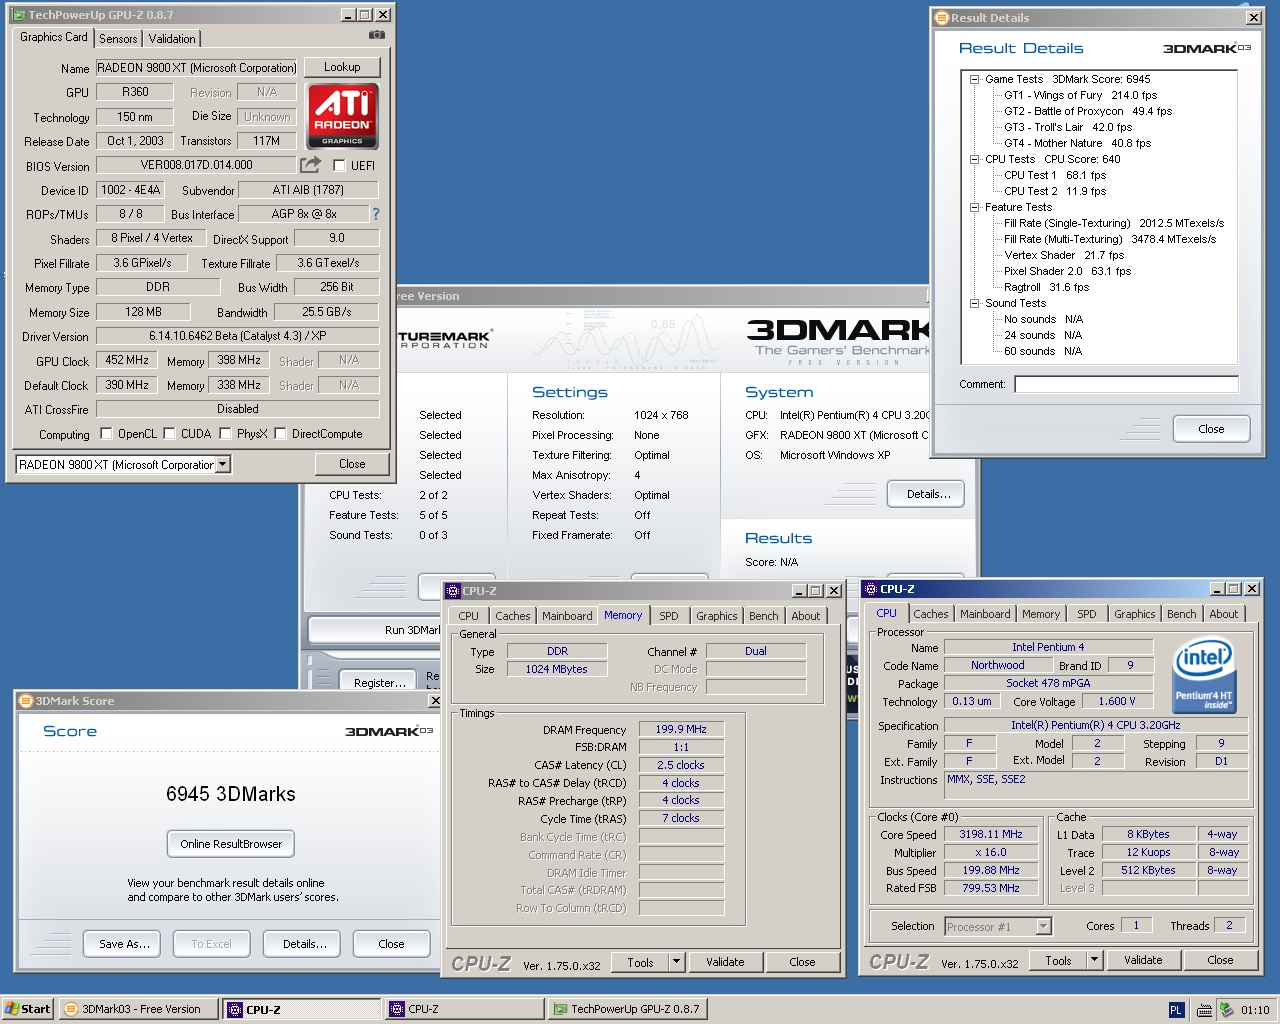Image resolution: width=1280 pixels, height=1024 pixels.
Task: Enable the UEFI checkbox in GPU-Z
Action: pos(339,166)
